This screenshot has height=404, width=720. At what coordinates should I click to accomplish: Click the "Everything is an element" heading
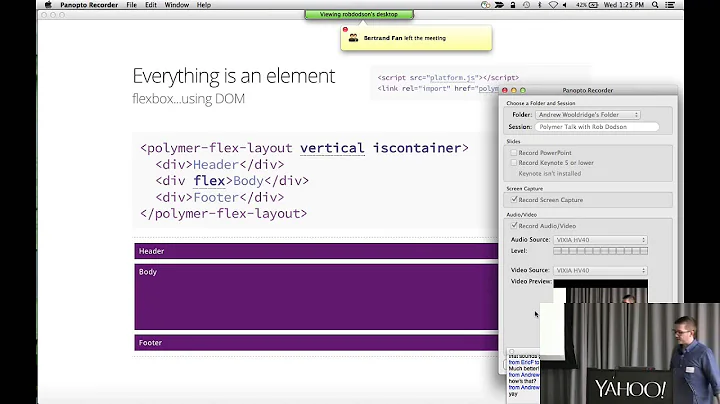(x=234, y=76)
